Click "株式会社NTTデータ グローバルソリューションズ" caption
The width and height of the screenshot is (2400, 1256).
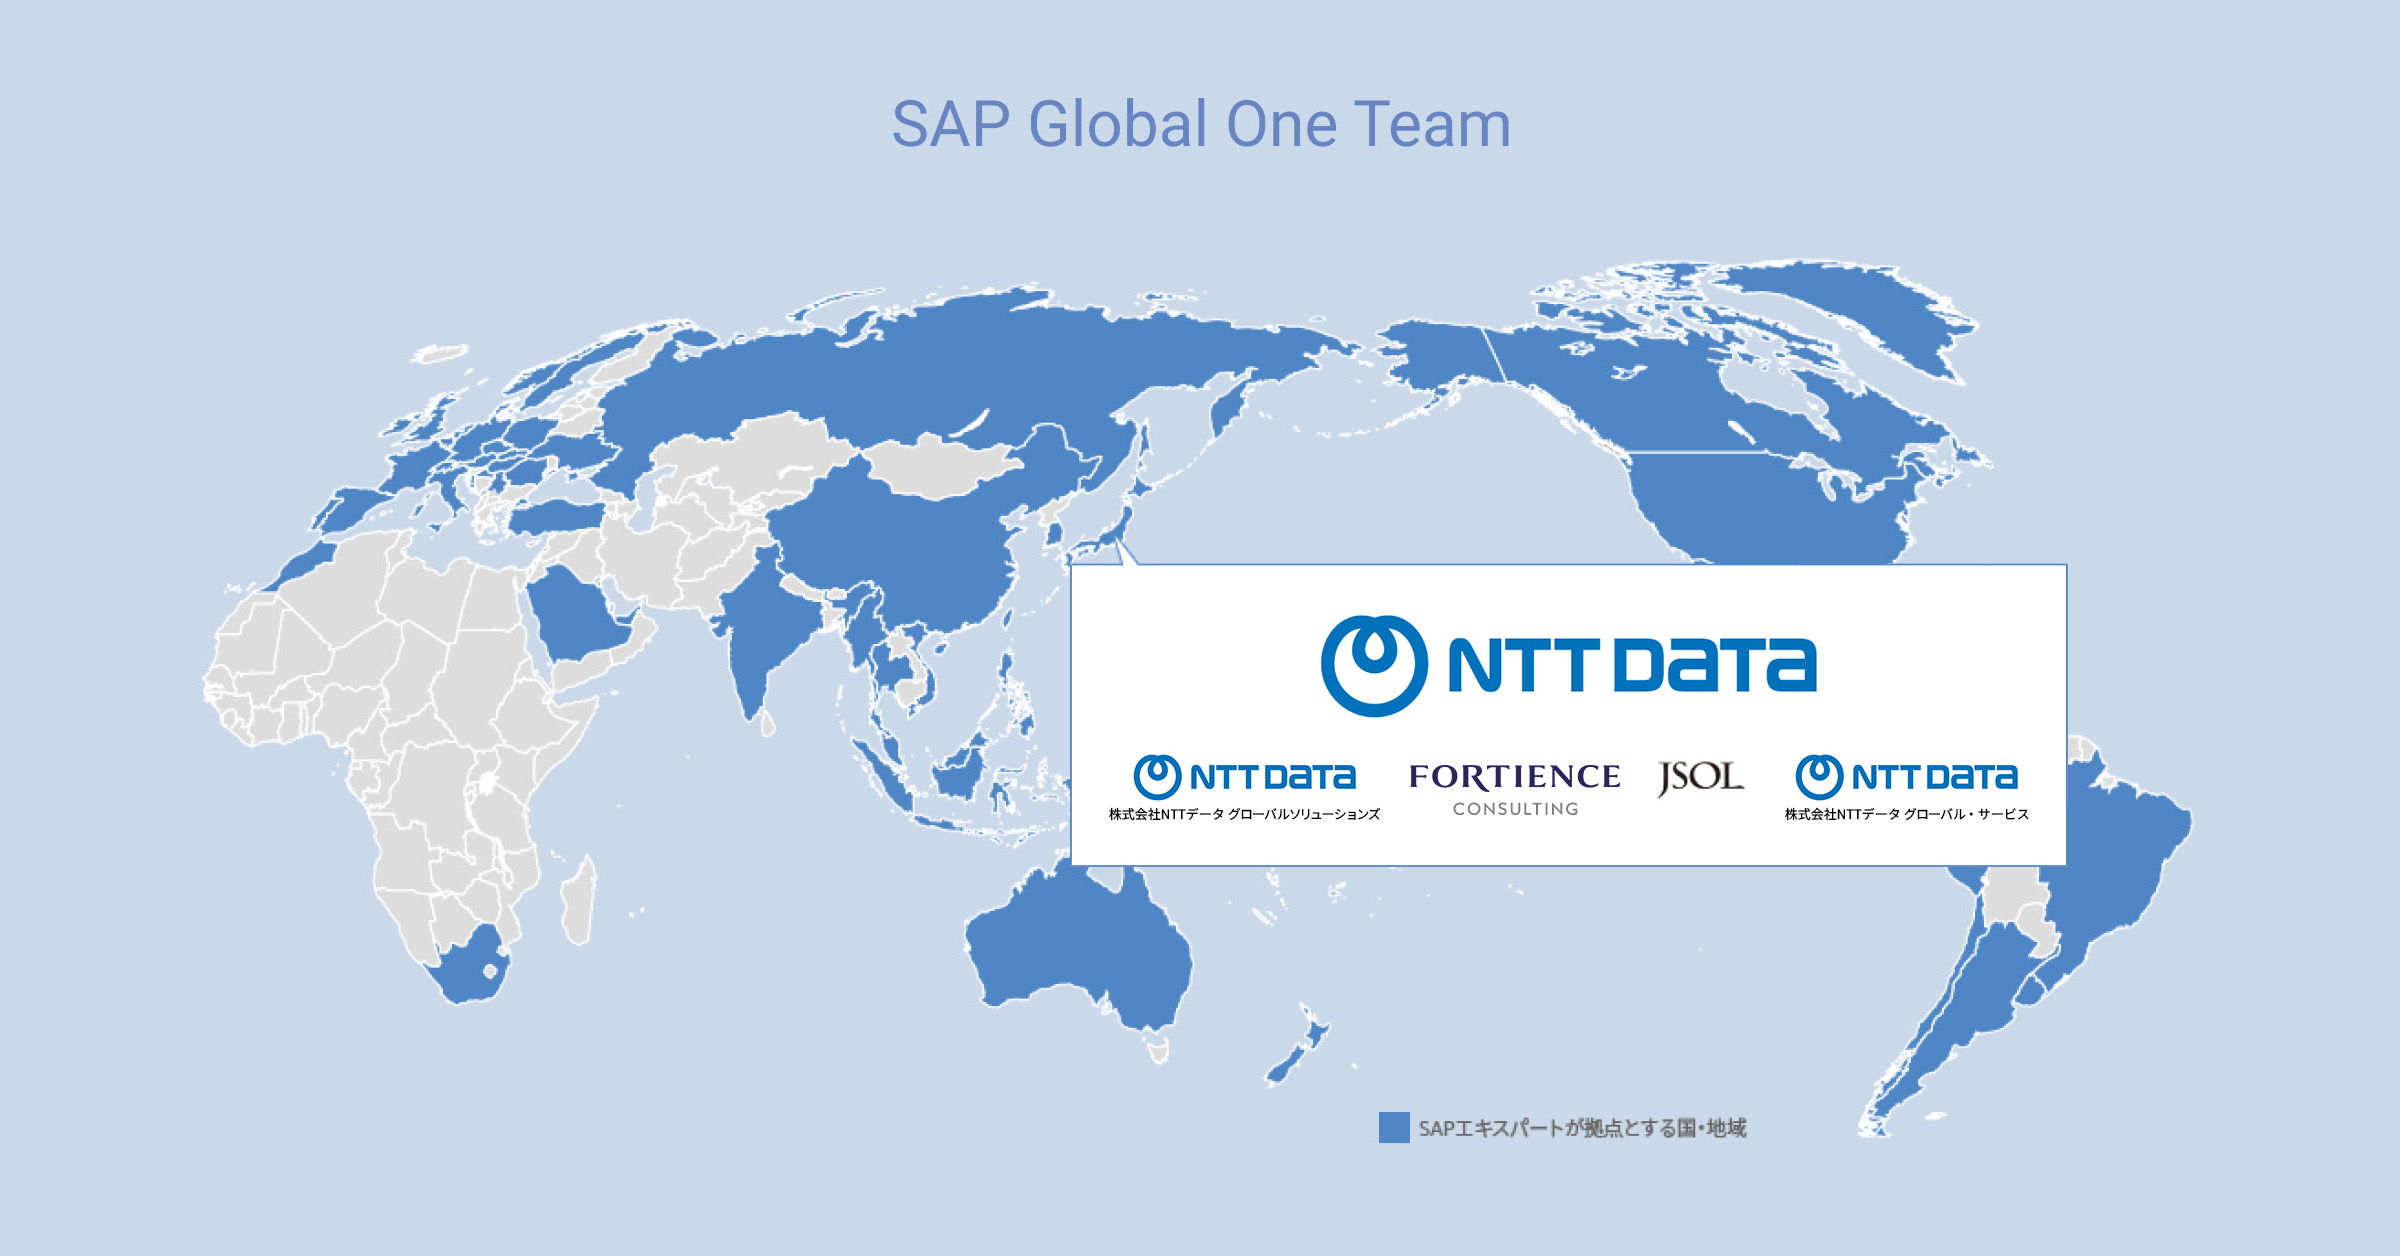pyautogui.click(x=1244, y=814)
